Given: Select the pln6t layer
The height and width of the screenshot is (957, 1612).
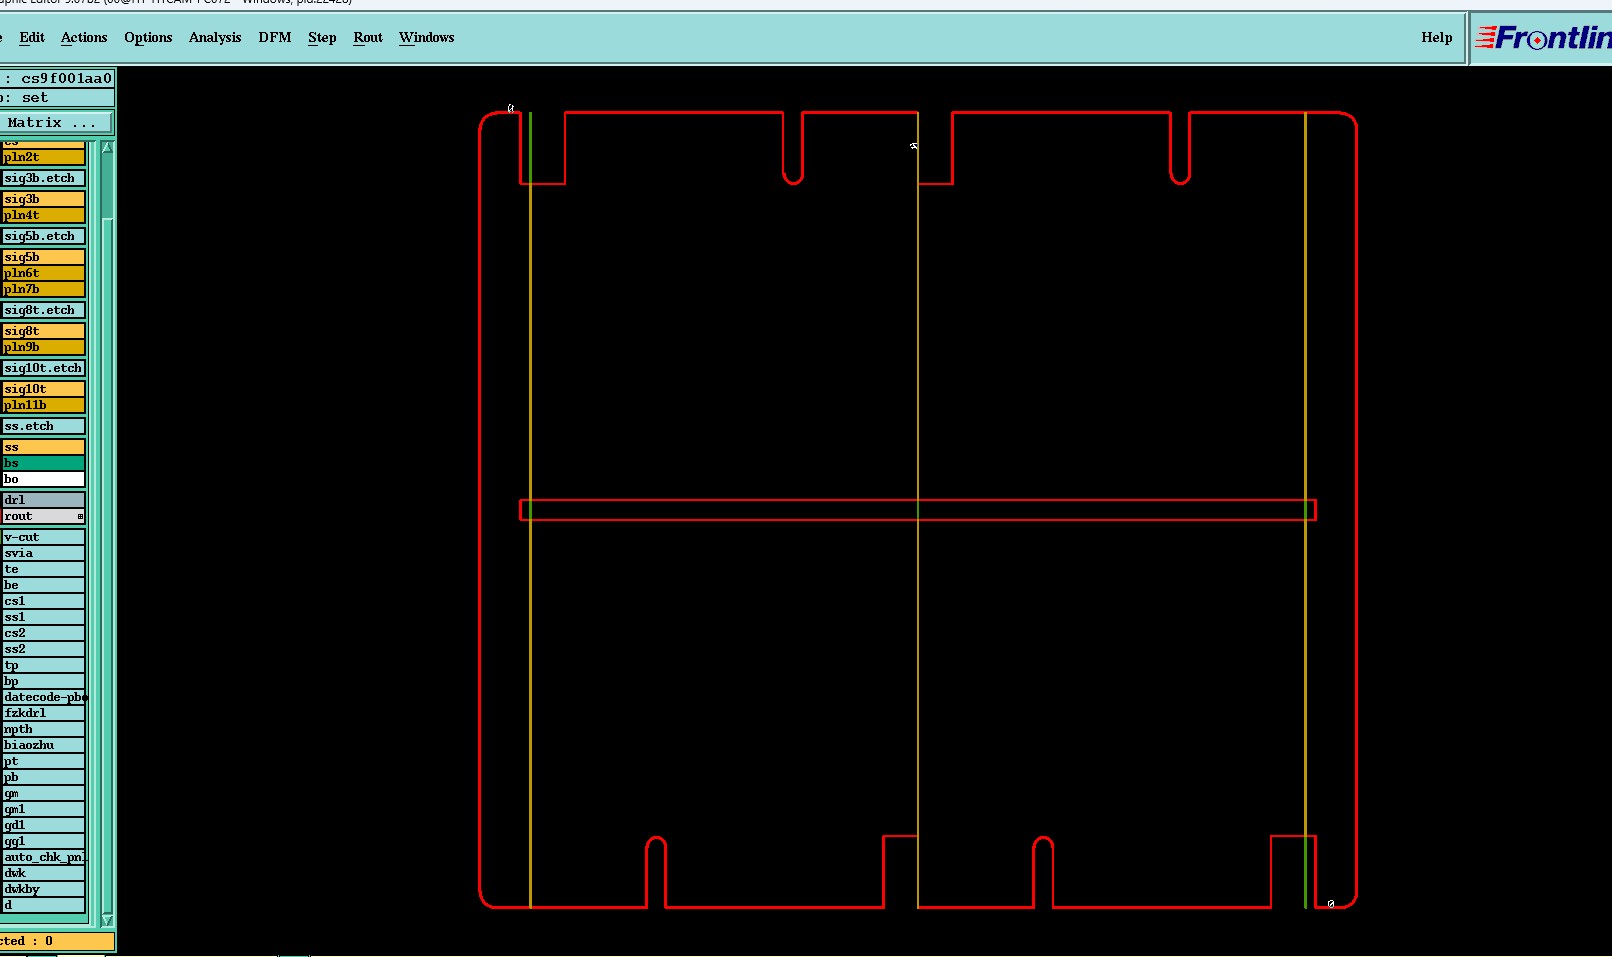Looking at the screenshot, I should (x=43, y=273).
